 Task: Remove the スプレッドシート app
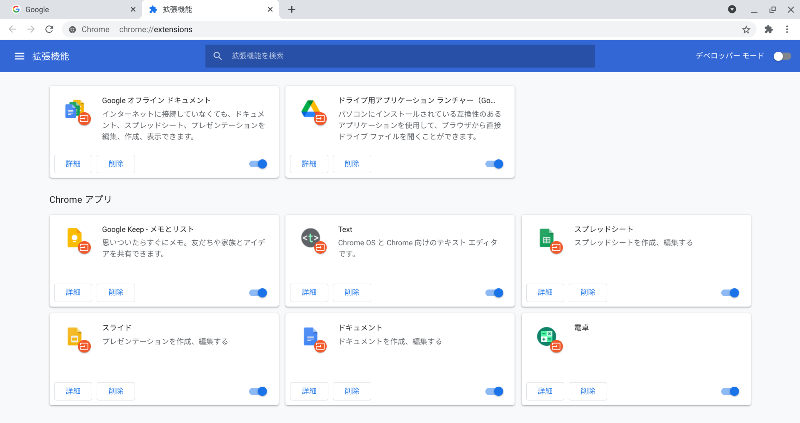(588, 292)
